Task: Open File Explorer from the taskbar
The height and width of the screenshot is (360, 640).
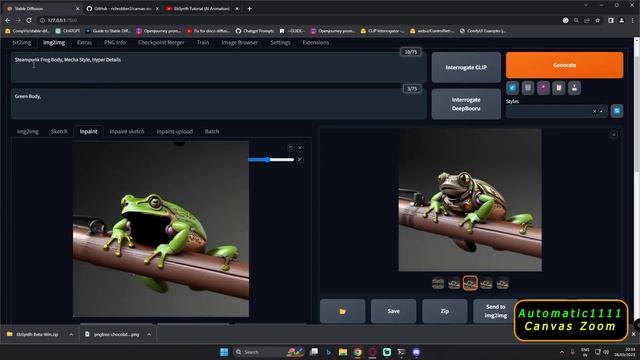Action: tap(343, 352)
